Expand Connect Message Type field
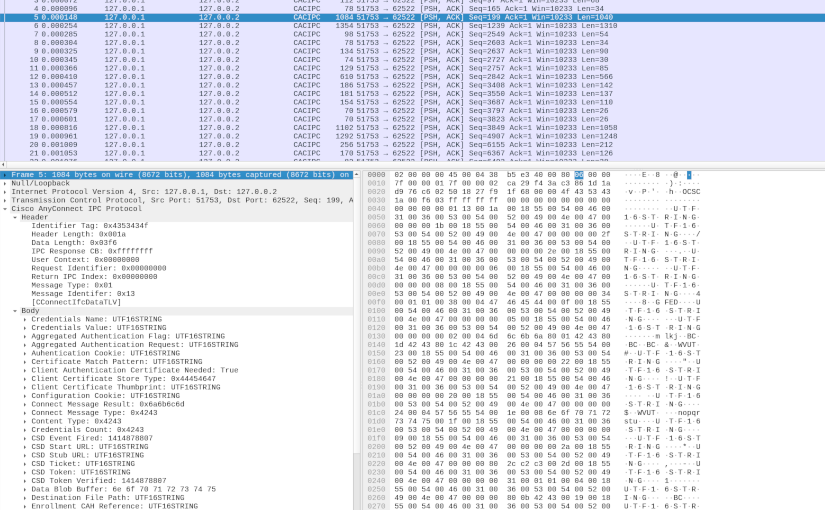 tap(25, 413)
